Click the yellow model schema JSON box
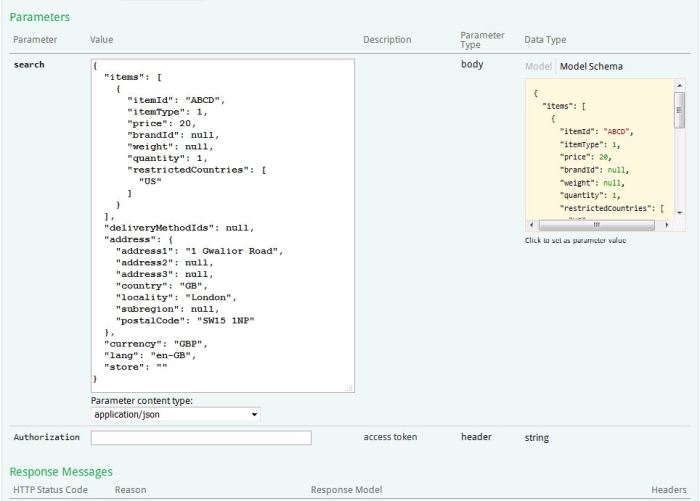This screenshot has width=700, height=501. coord(600,150)
